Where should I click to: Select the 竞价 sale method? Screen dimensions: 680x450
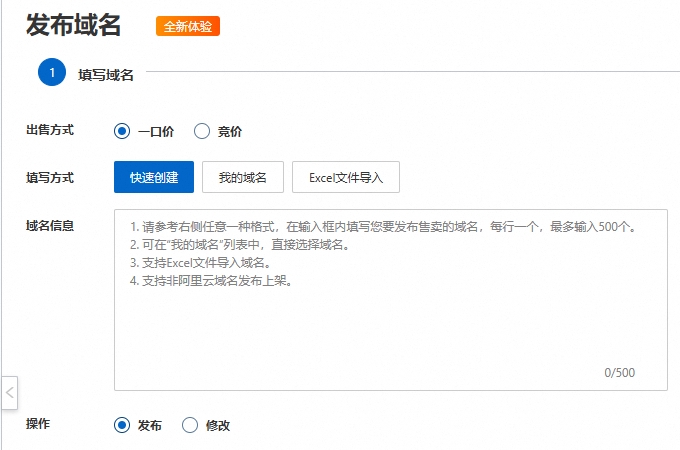[202, 131]
